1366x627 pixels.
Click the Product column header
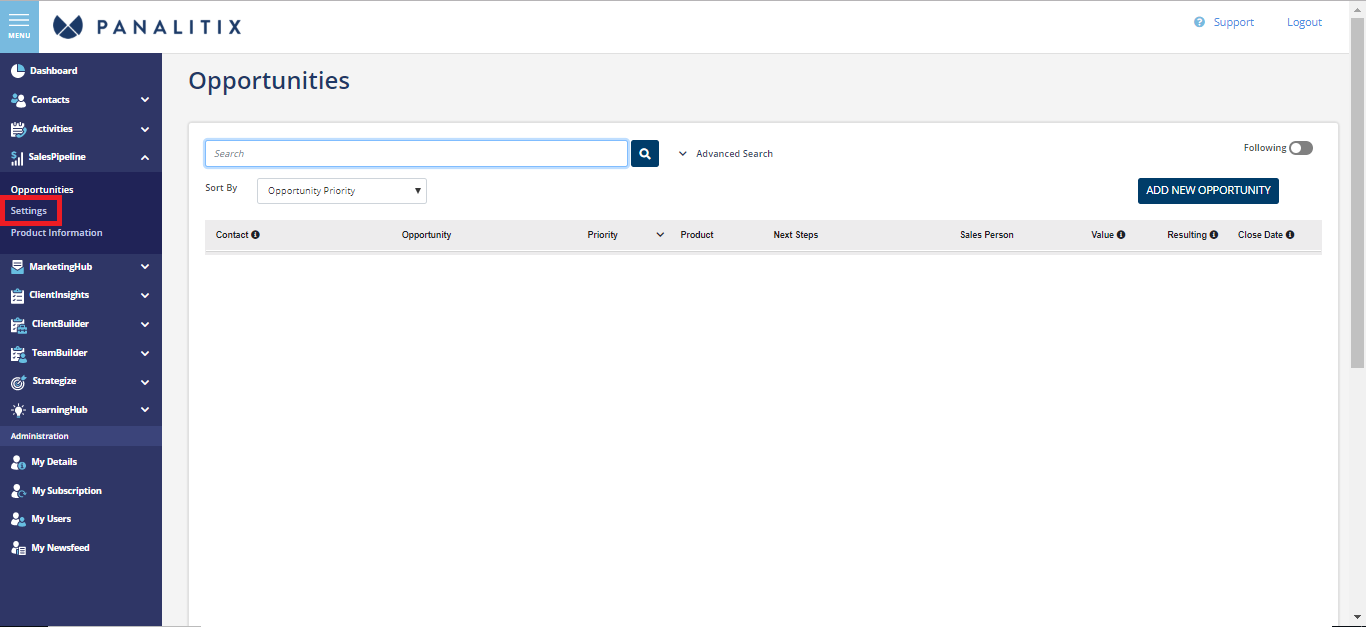point(697,235)
